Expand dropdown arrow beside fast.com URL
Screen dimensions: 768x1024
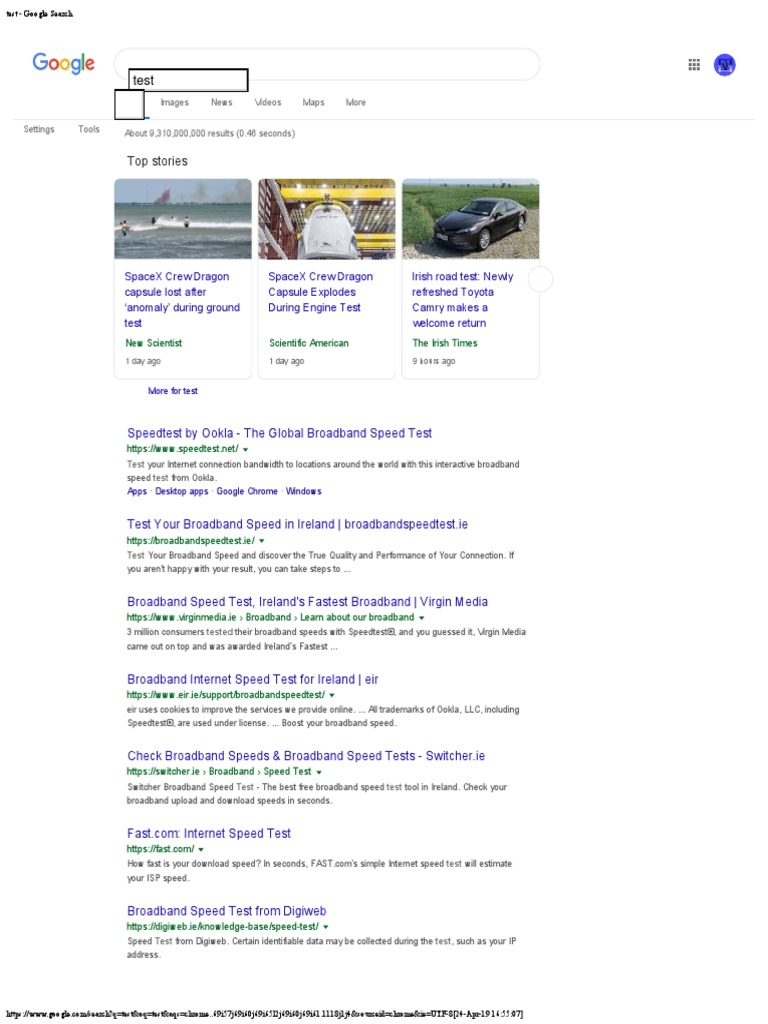pyautogui.click(x=201, y=850)
